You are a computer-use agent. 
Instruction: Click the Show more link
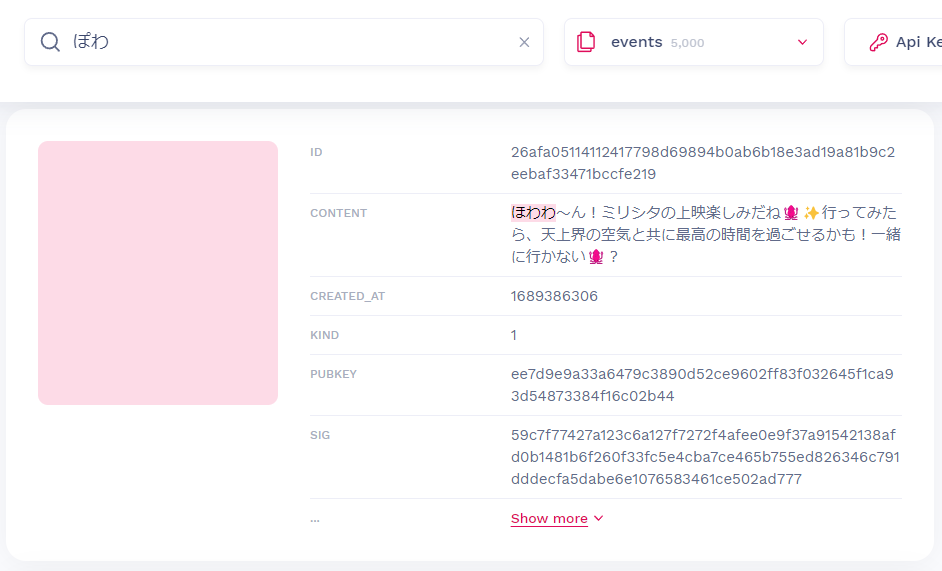tap(549, 519)
